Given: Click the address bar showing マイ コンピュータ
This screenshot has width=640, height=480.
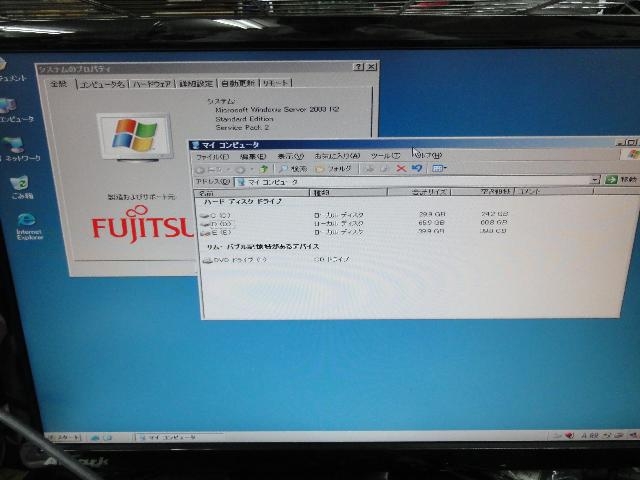Looking at the screenshot, I should point(414,181).
